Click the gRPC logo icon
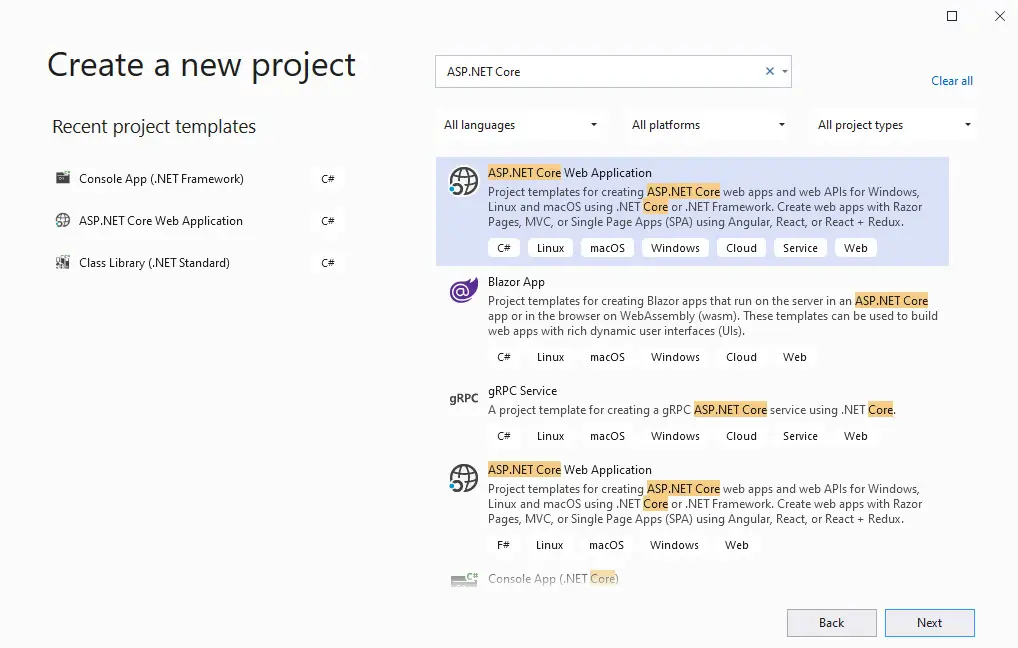 coord(464,398)
